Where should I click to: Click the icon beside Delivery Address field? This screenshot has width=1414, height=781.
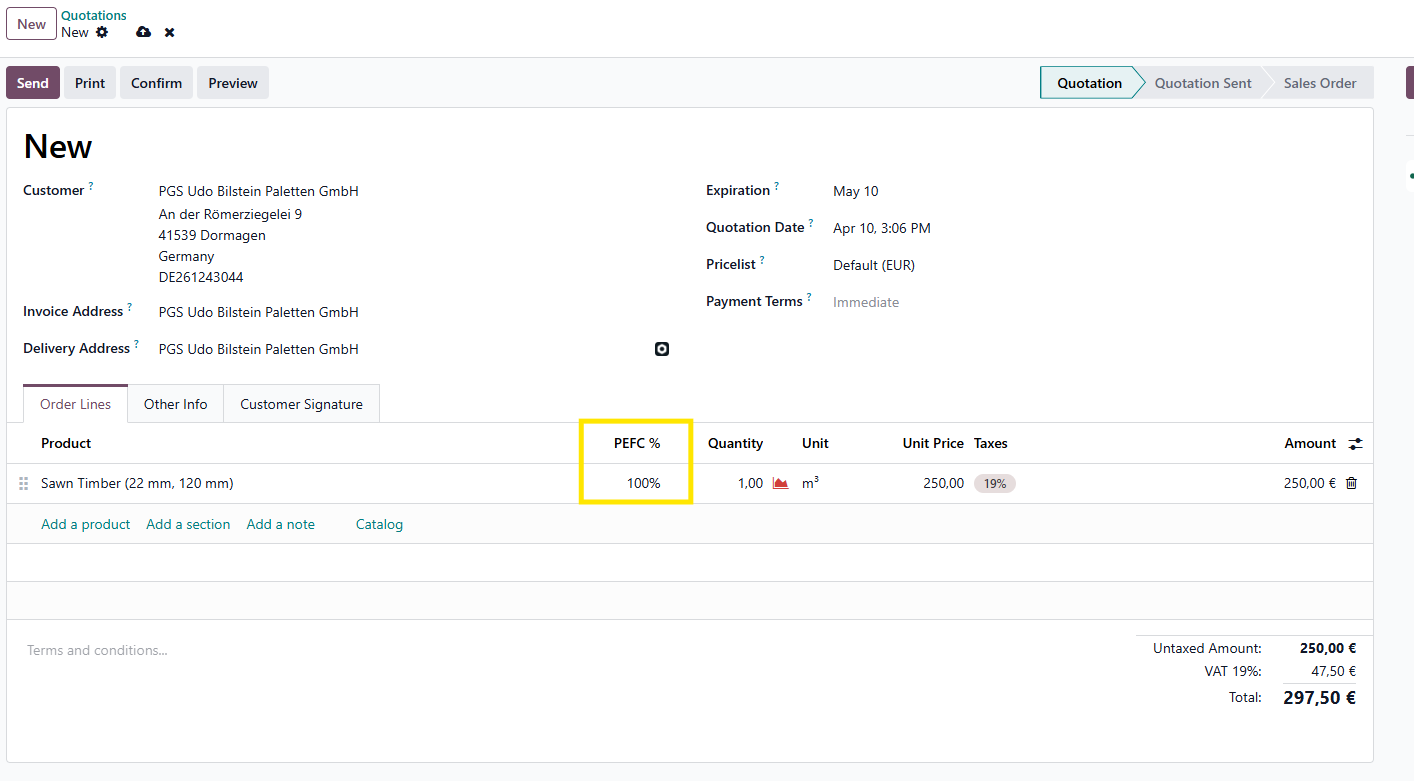[662, 349]
